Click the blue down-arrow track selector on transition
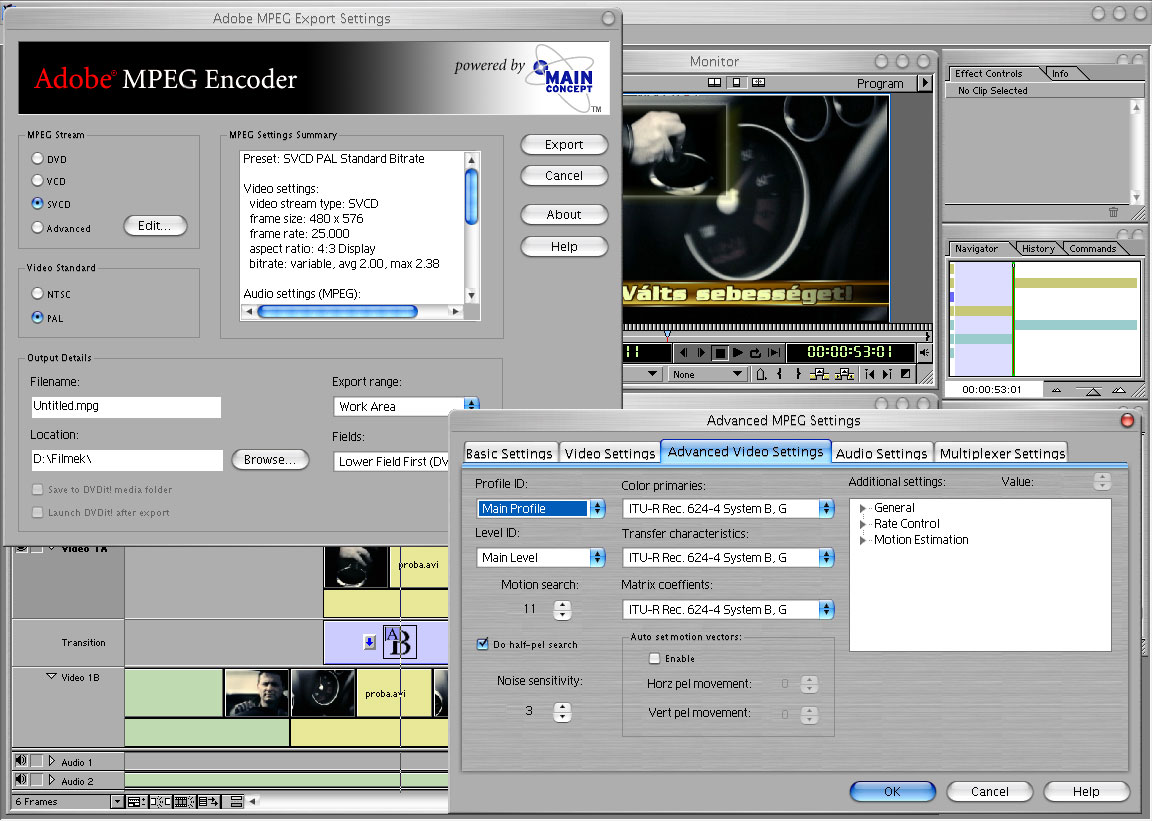This screenshot has width=1152, height=821. click(370, 642)
